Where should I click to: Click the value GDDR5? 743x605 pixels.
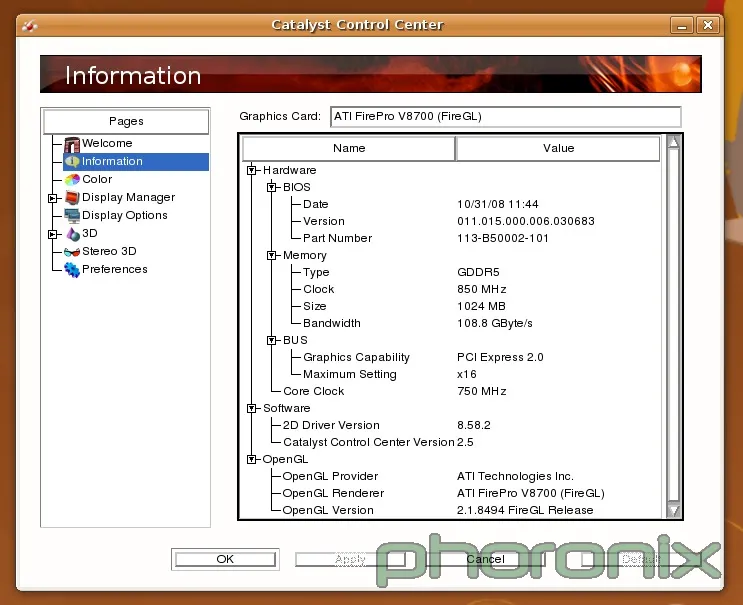(x=478, y=272)
